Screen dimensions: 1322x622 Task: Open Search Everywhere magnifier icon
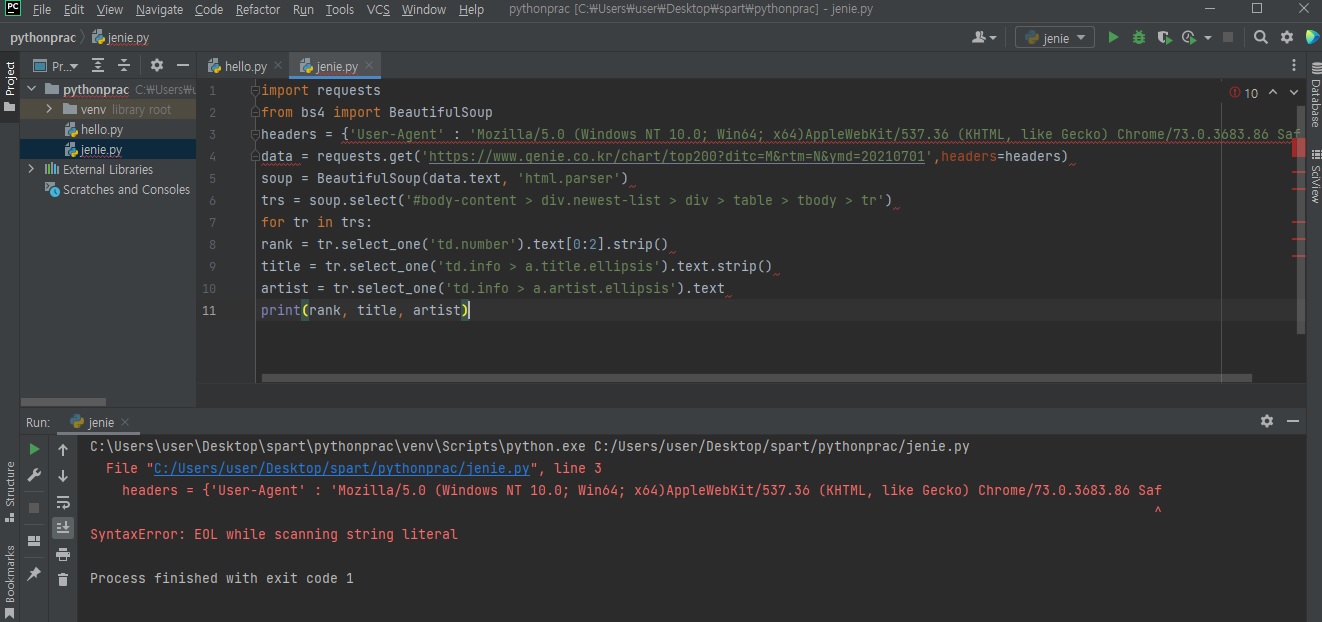point(1261,37)
